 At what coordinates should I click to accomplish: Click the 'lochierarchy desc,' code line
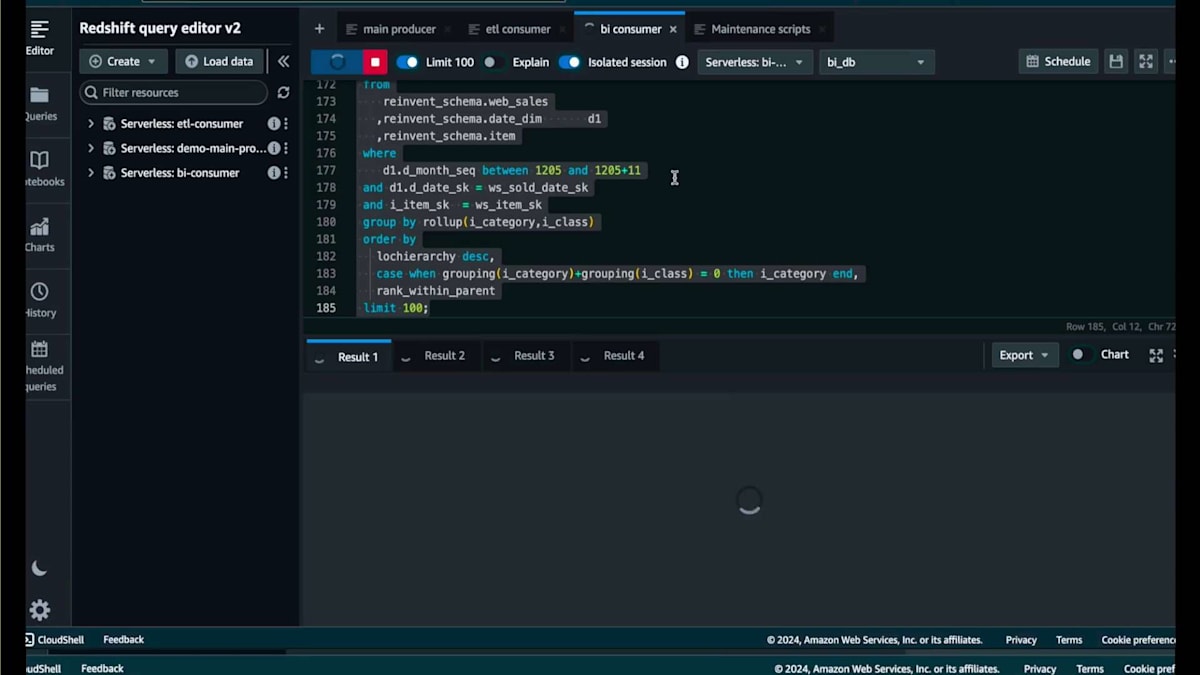[435, 257]
